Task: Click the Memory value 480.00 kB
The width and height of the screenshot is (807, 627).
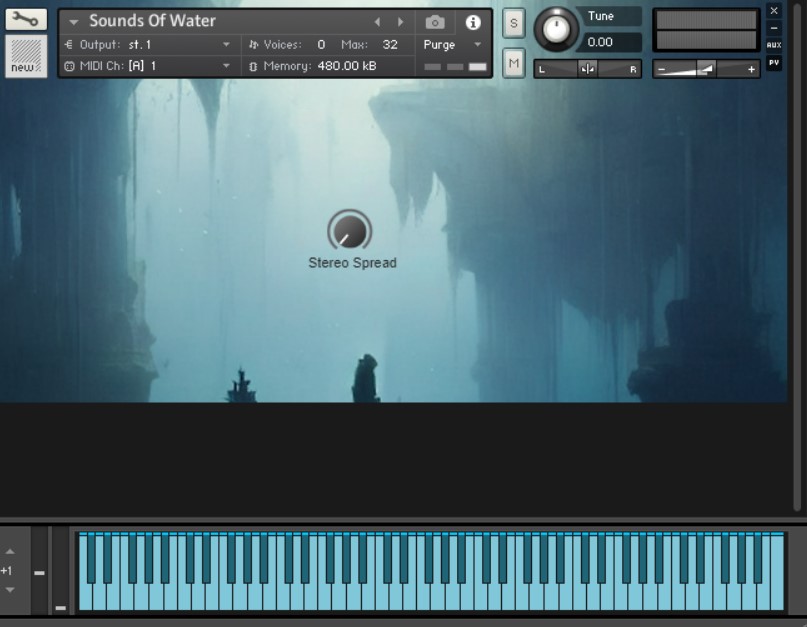Action: 347,66
